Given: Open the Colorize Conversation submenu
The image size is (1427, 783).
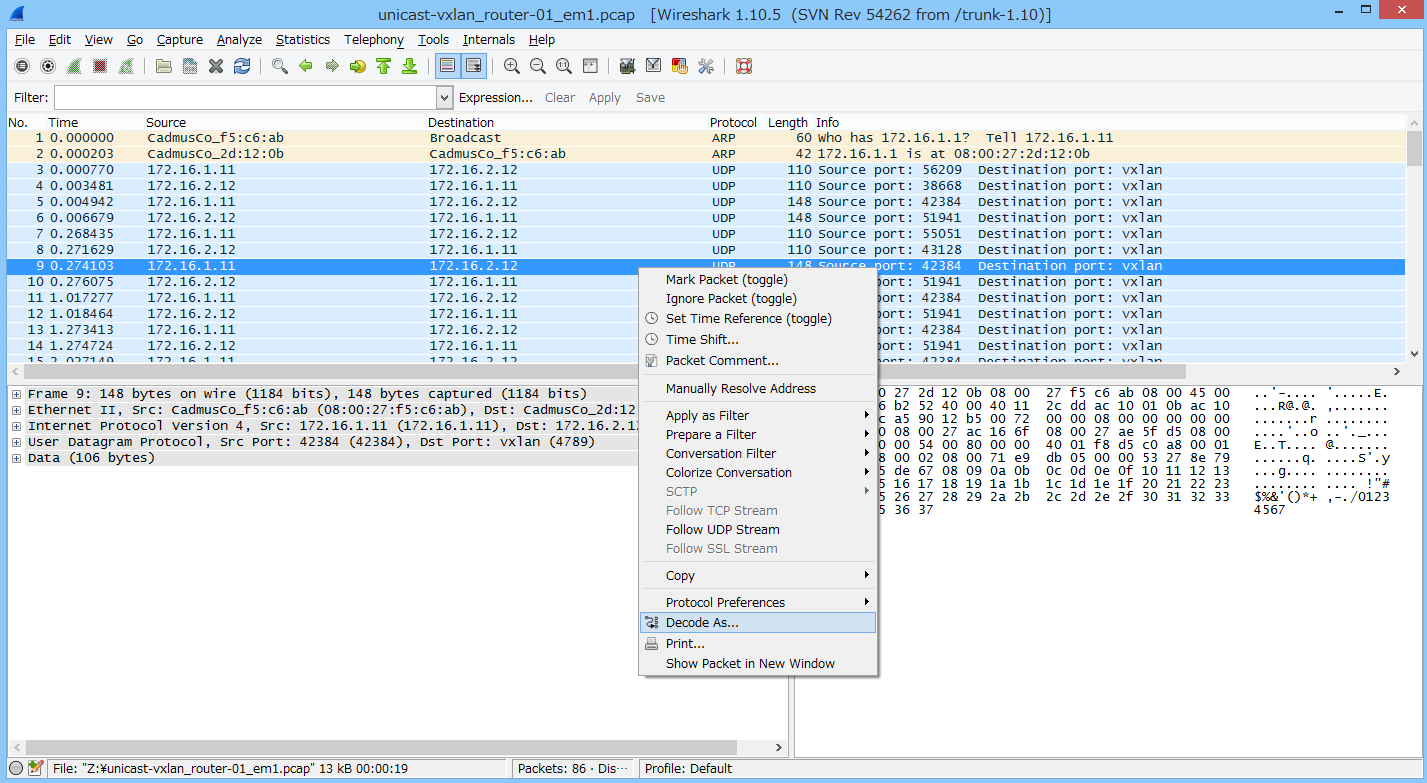Looking at the screenshot, I should 757,472.
